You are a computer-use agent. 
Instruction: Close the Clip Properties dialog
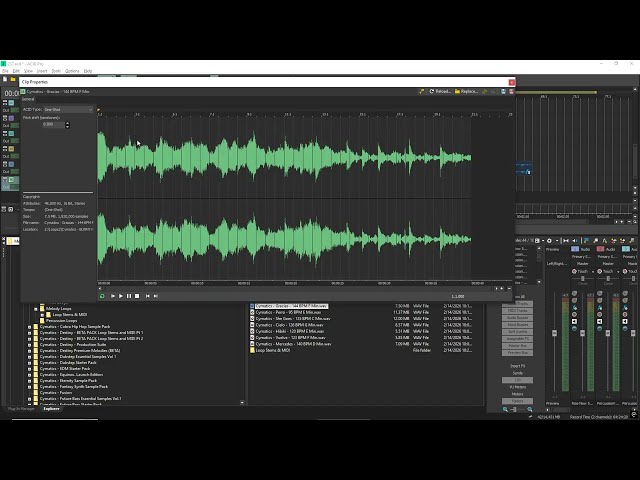(511, 82)
